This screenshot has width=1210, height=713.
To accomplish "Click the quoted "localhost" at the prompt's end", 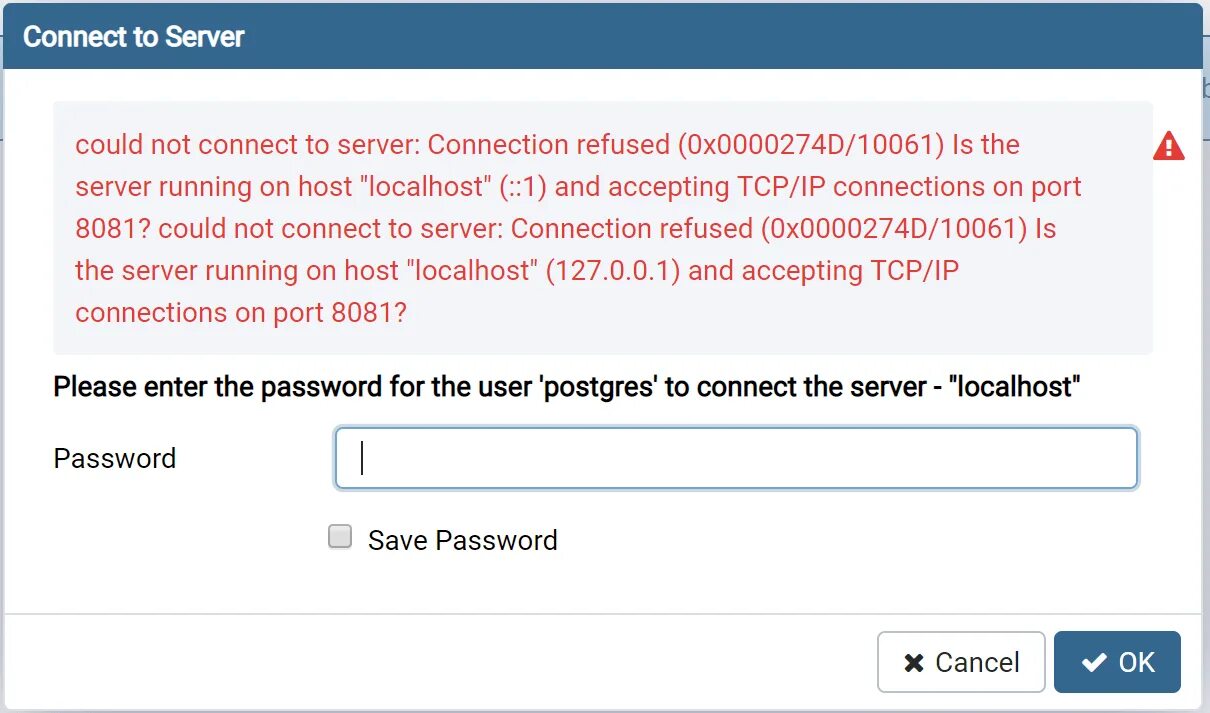I will point(1018,386).
